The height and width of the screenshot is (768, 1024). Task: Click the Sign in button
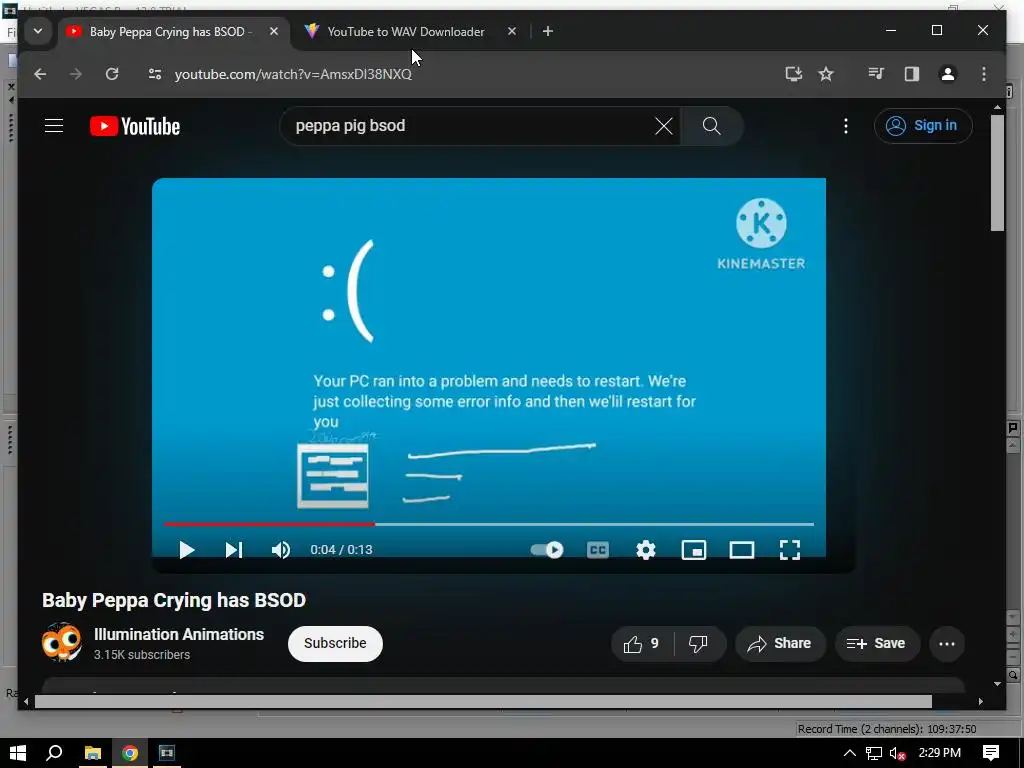pos(923,125)
